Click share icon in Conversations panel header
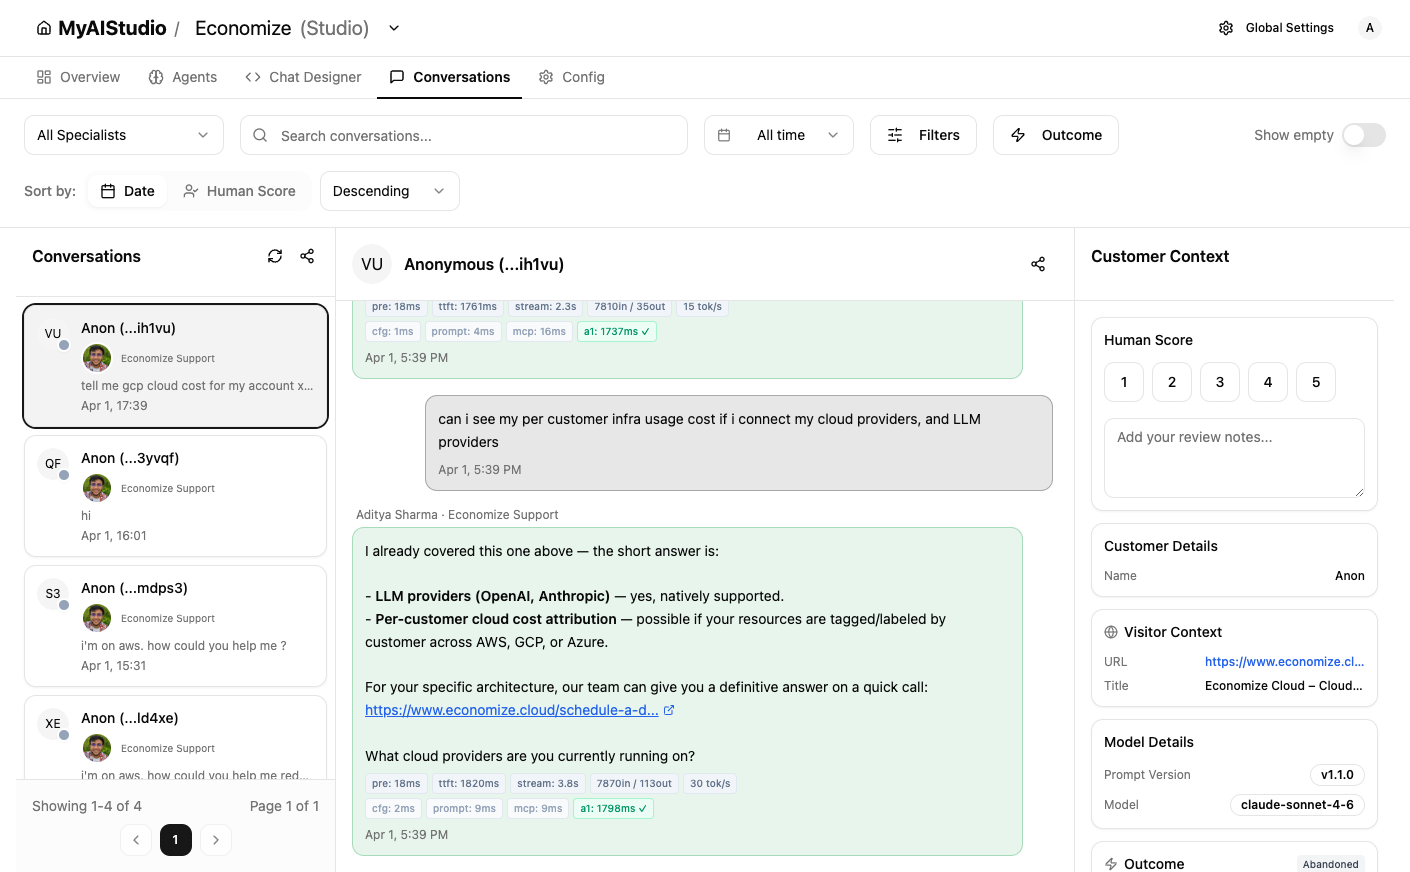The image size is (1410, 872). point(307,256)
